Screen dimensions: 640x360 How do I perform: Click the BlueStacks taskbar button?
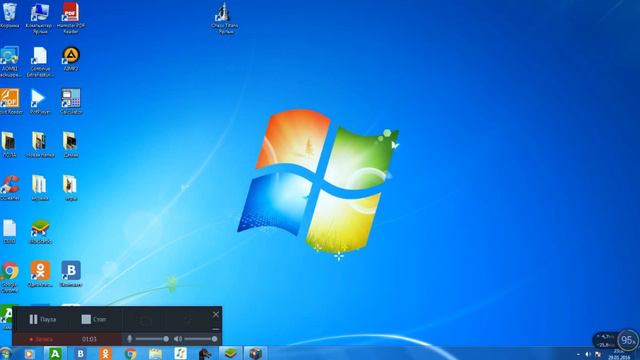(x=231, y=353)
